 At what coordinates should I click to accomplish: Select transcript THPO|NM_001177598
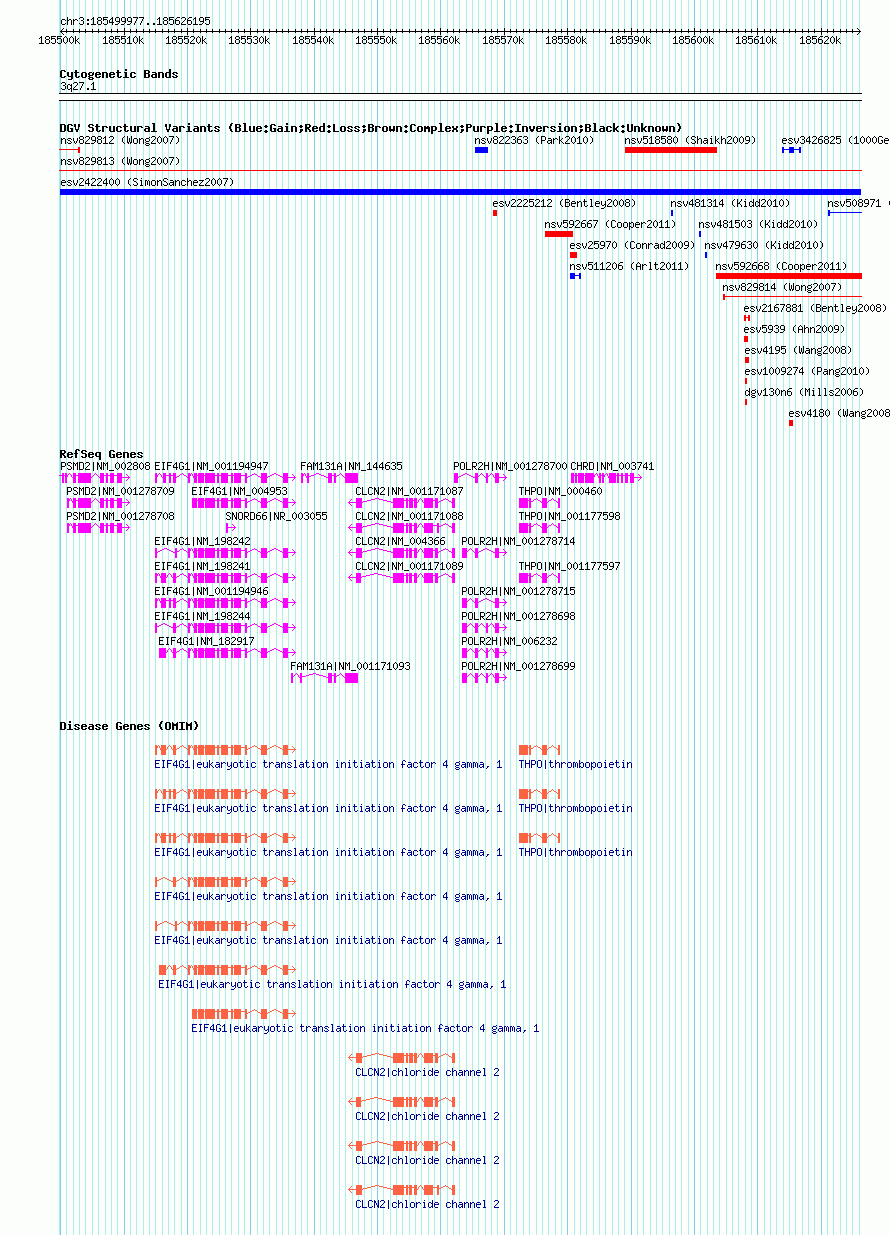(x=569, y=517)
